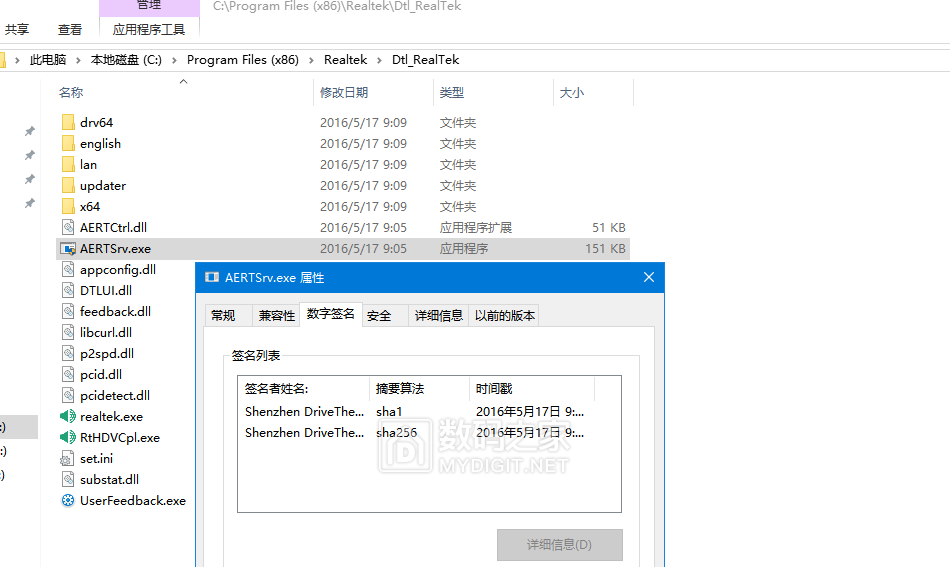The width and height of the screenshot is (950, 567).
Task: Select the UserFeedback.exe icon
Action: tap(68, 500)
